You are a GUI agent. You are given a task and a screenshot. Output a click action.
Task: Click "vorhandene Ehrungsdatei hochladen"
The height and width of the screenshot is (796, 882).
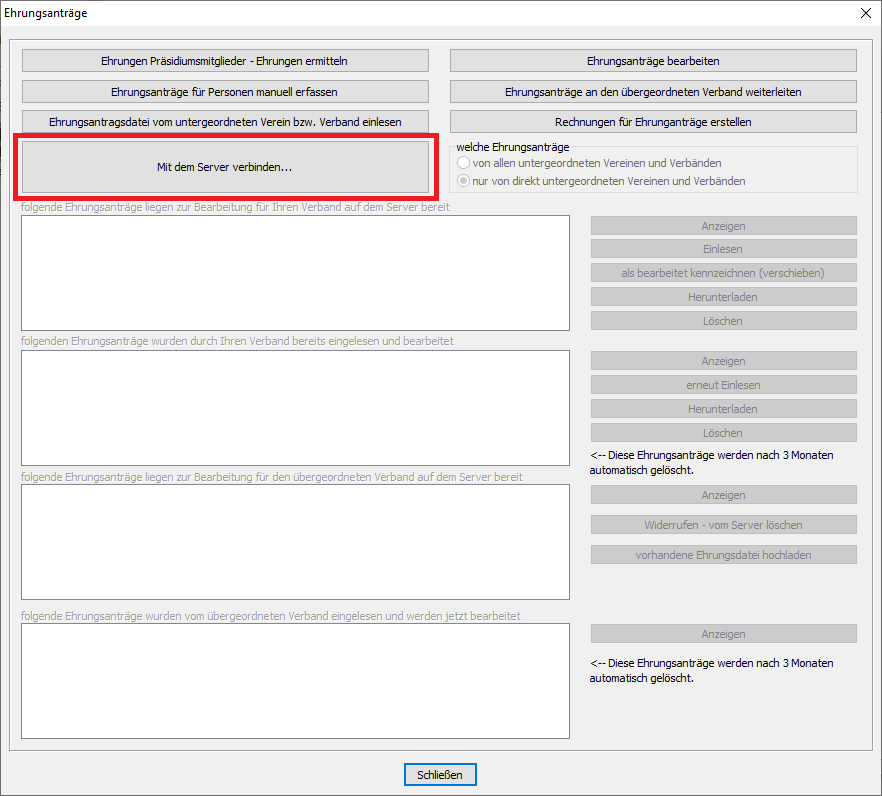pos(723,555)
